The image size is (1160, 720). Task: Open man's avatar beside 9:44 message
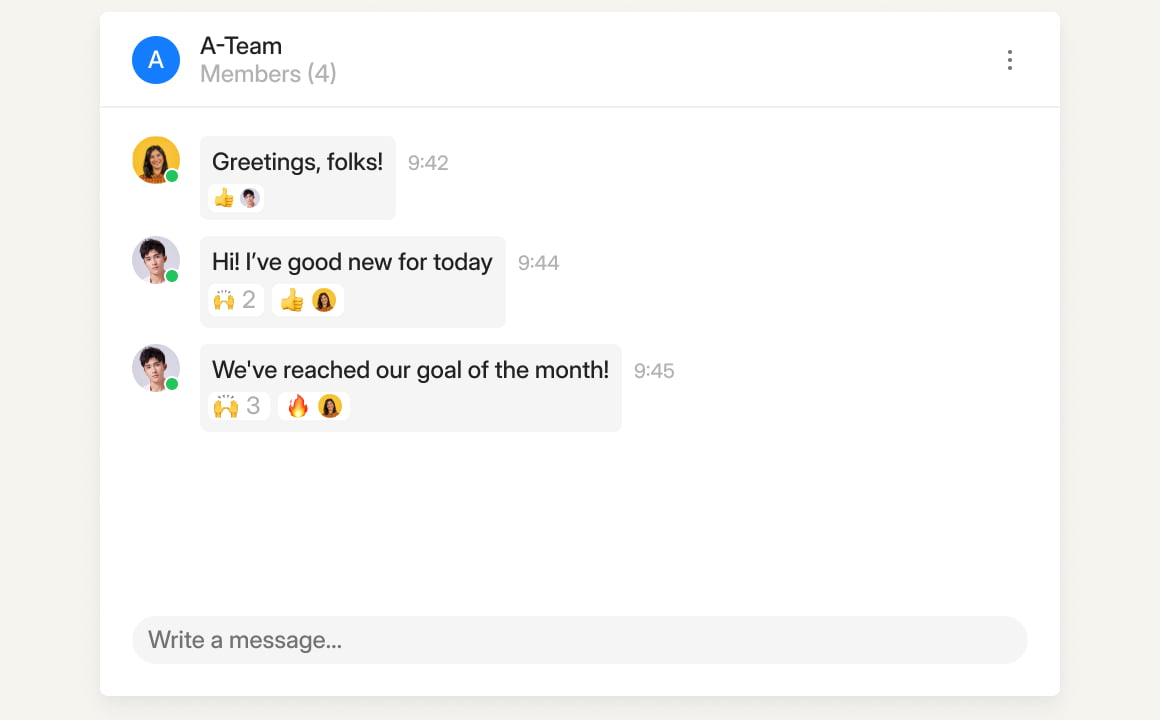(x=156, y=260)
